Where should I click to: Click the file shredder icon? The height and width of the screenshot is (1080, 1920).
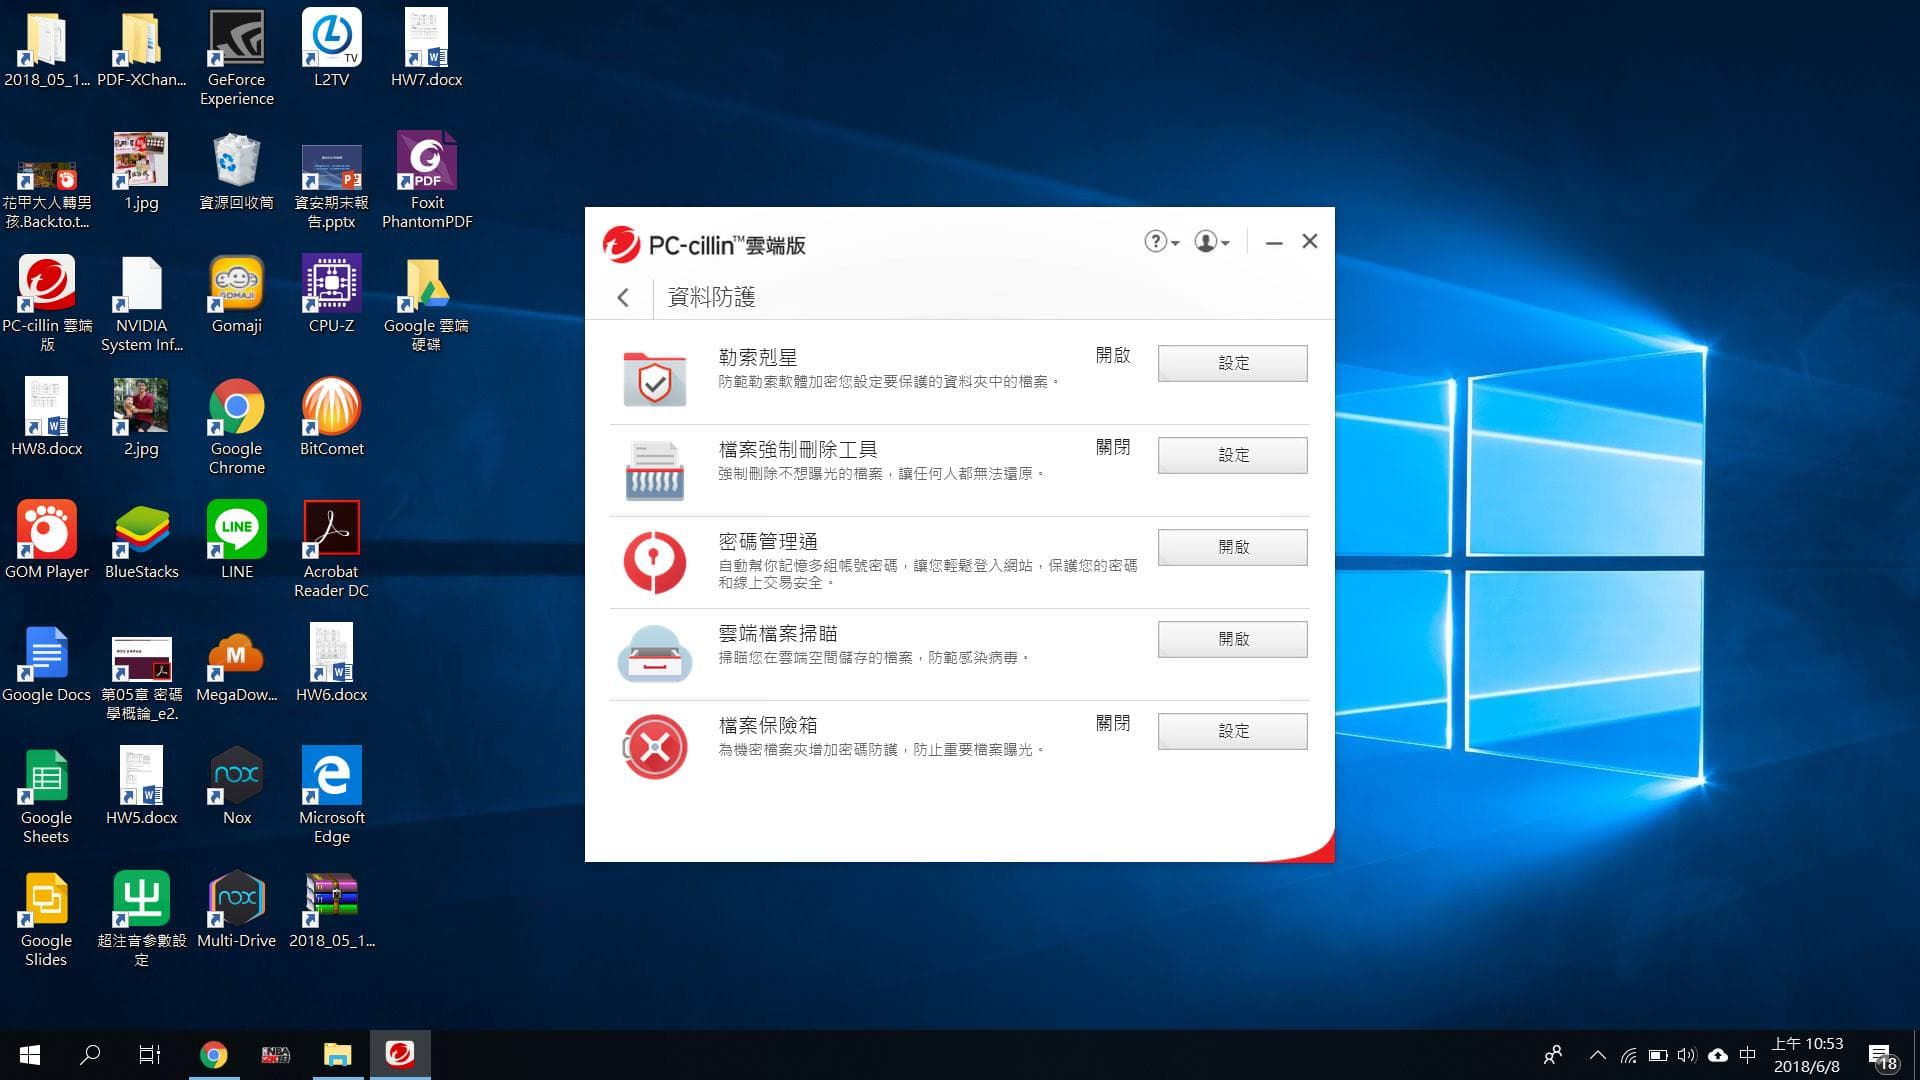click(x=654, y=469)
